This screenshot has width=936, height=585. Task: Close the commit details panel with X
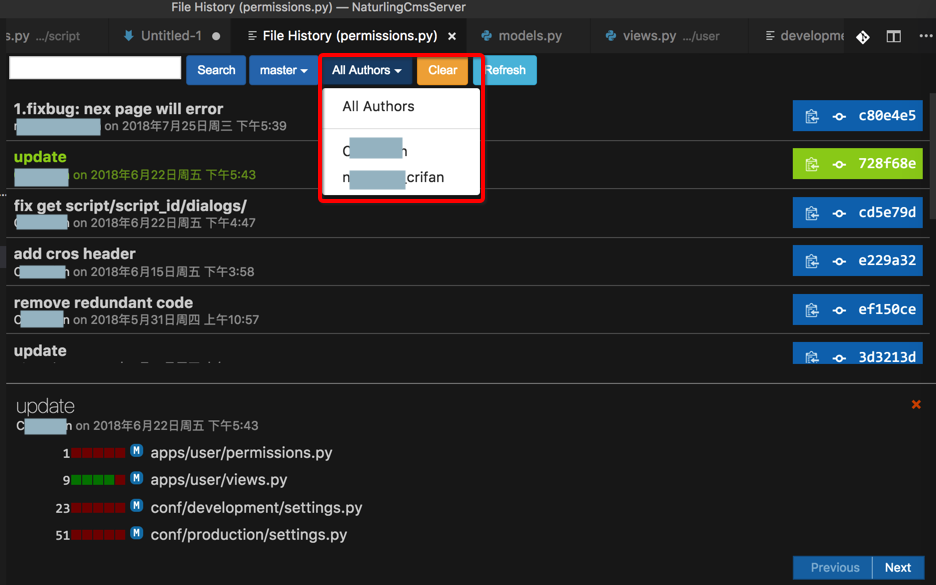[916, 405]
